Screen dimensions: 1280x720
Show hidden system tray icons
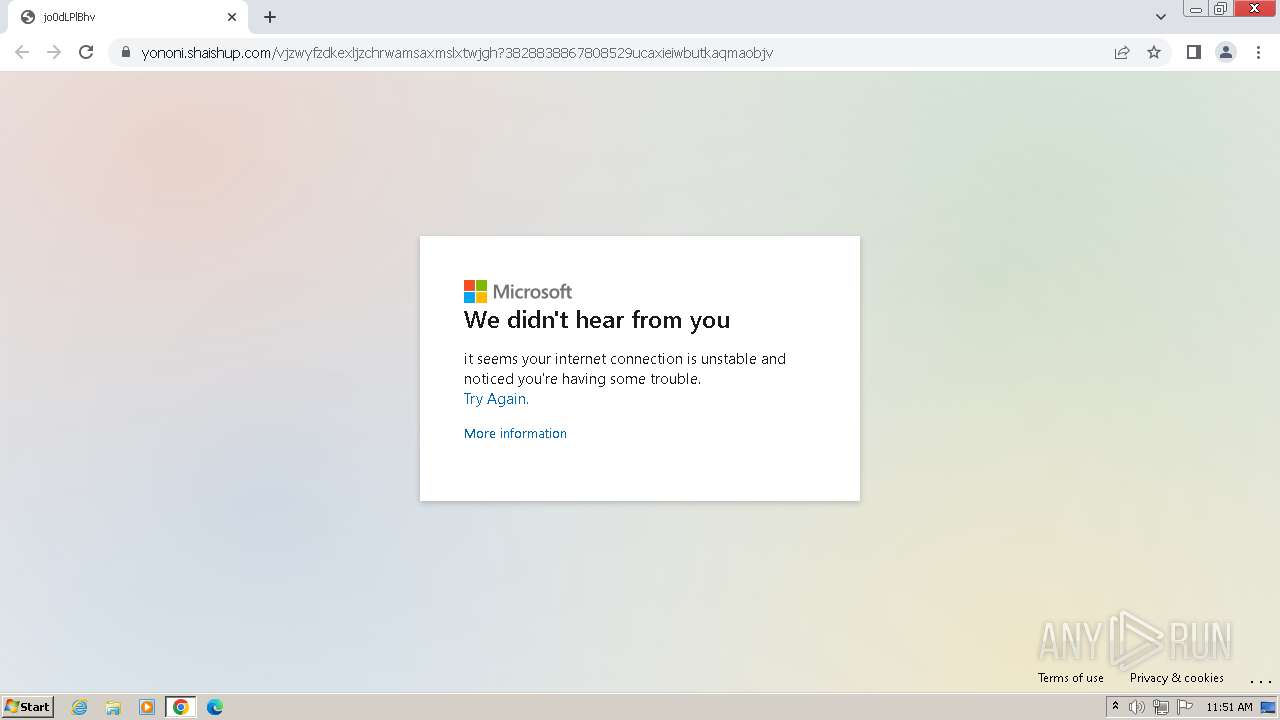(x=1115, y=707)
